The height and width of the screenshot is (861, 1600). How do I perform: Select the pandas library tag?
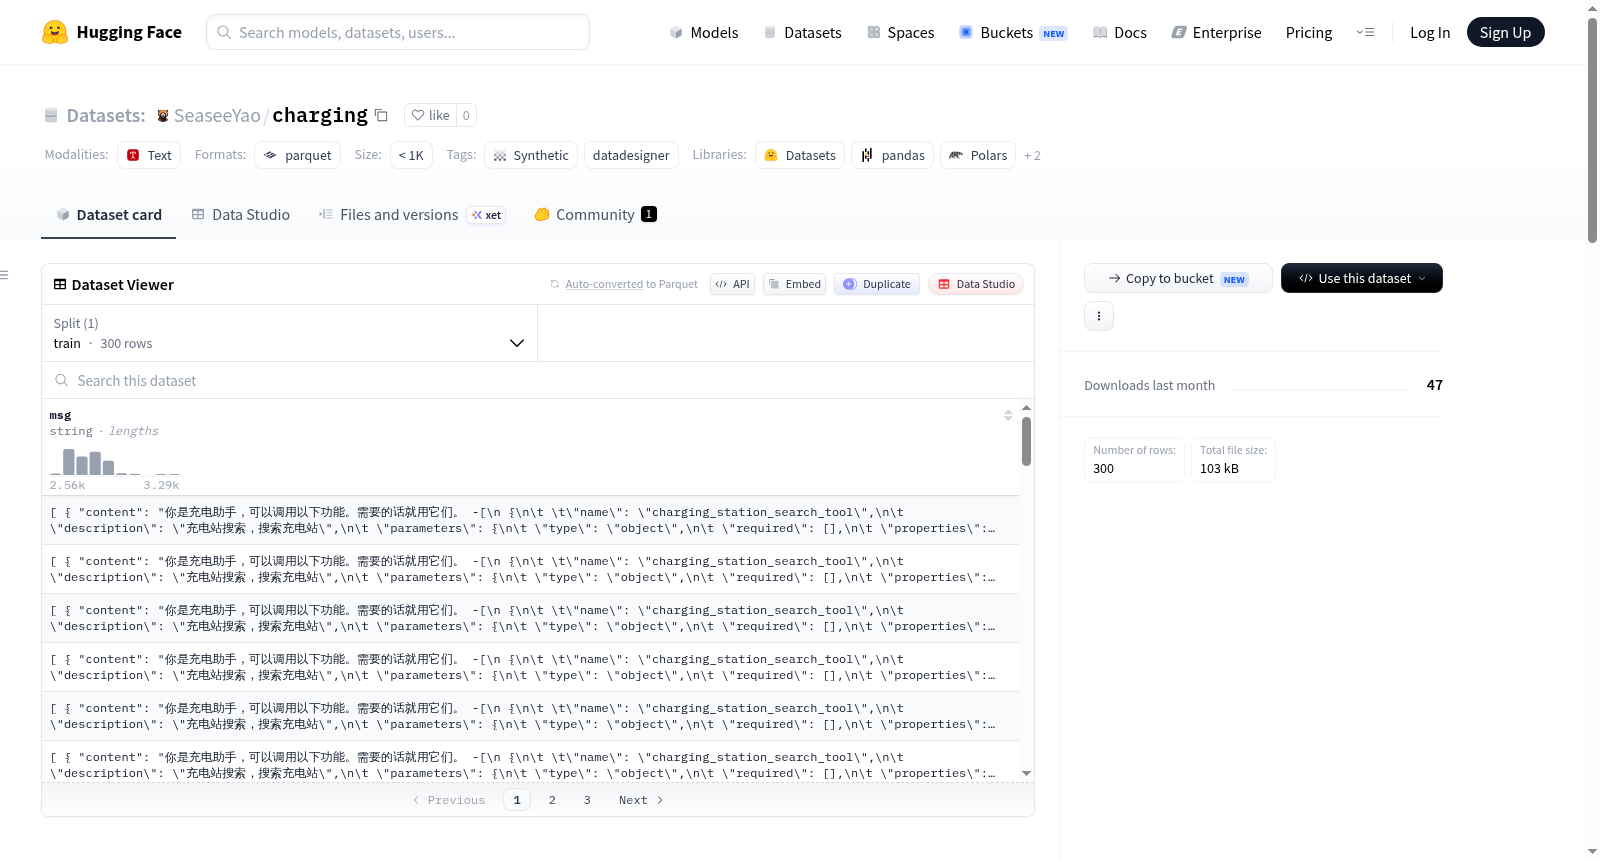point(892,155)
